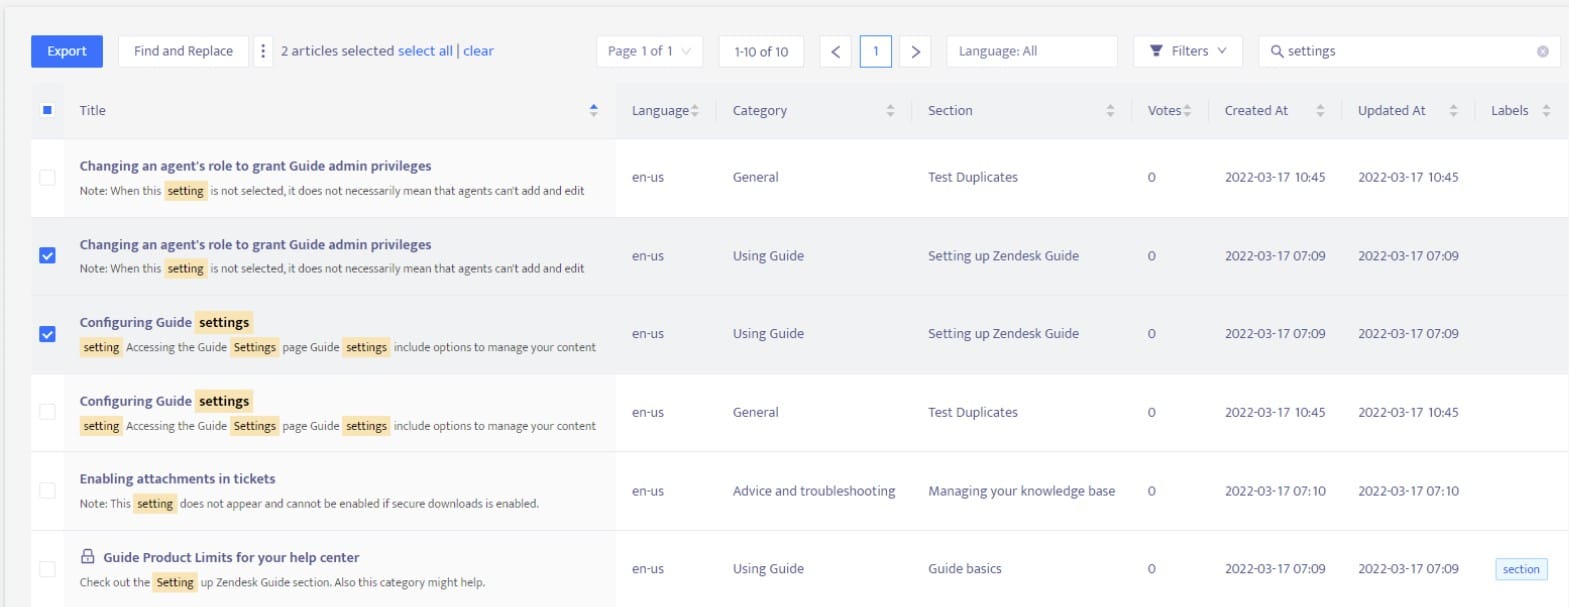
Task: Click Guide basics section cell
Action: coord(964,569)
